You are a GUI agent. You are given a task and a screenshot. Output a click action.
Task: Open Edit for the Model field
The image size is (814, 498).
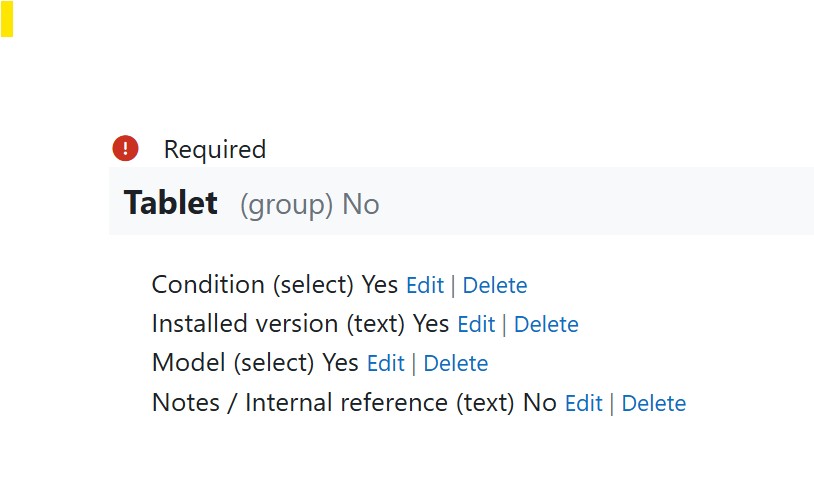pyautogui.click(x=385, y=364)
